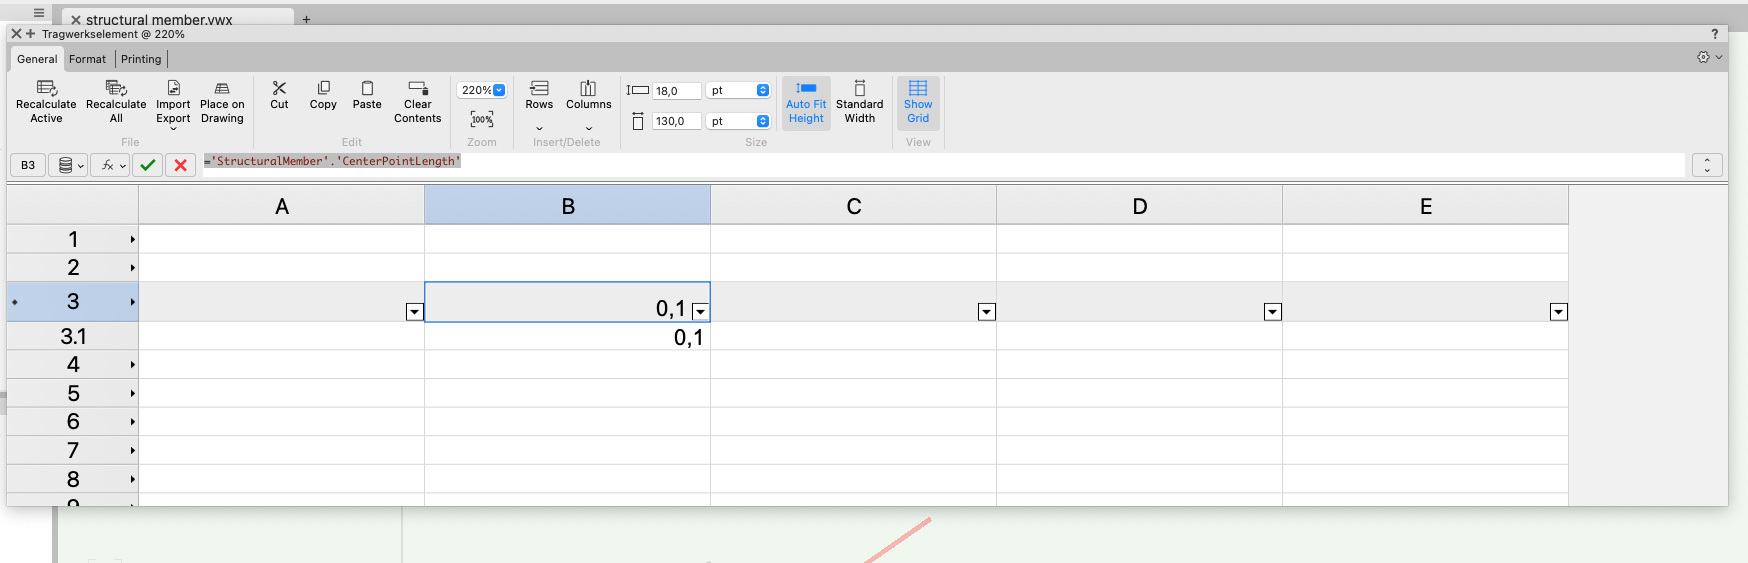
Task: Click the Clear Contents icon
Action: [417, 89]
